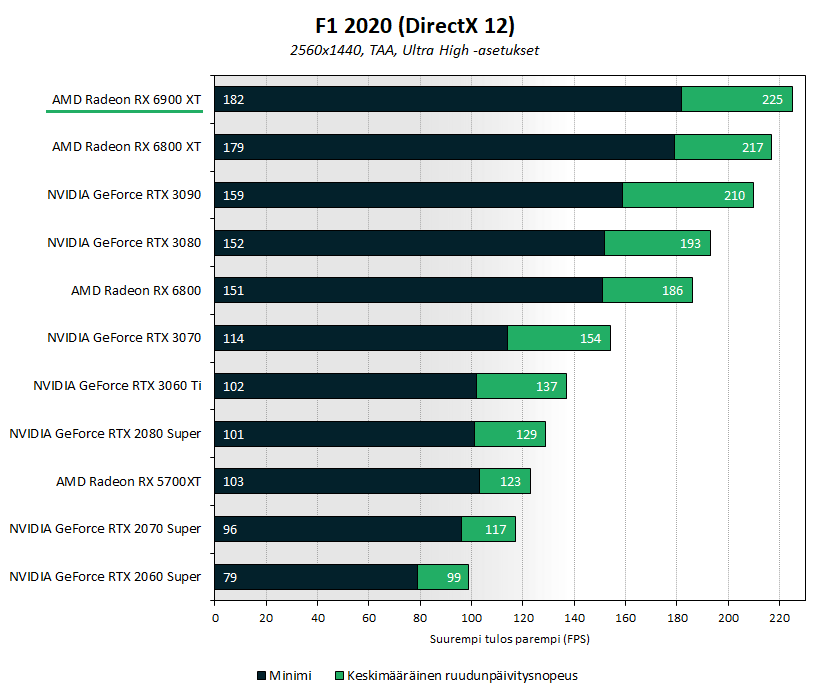Click the RTX 2080 Super minimum value 101
The height and width of the screenshot is (697, 830).
pyautogui.click(x=233, y=435)
